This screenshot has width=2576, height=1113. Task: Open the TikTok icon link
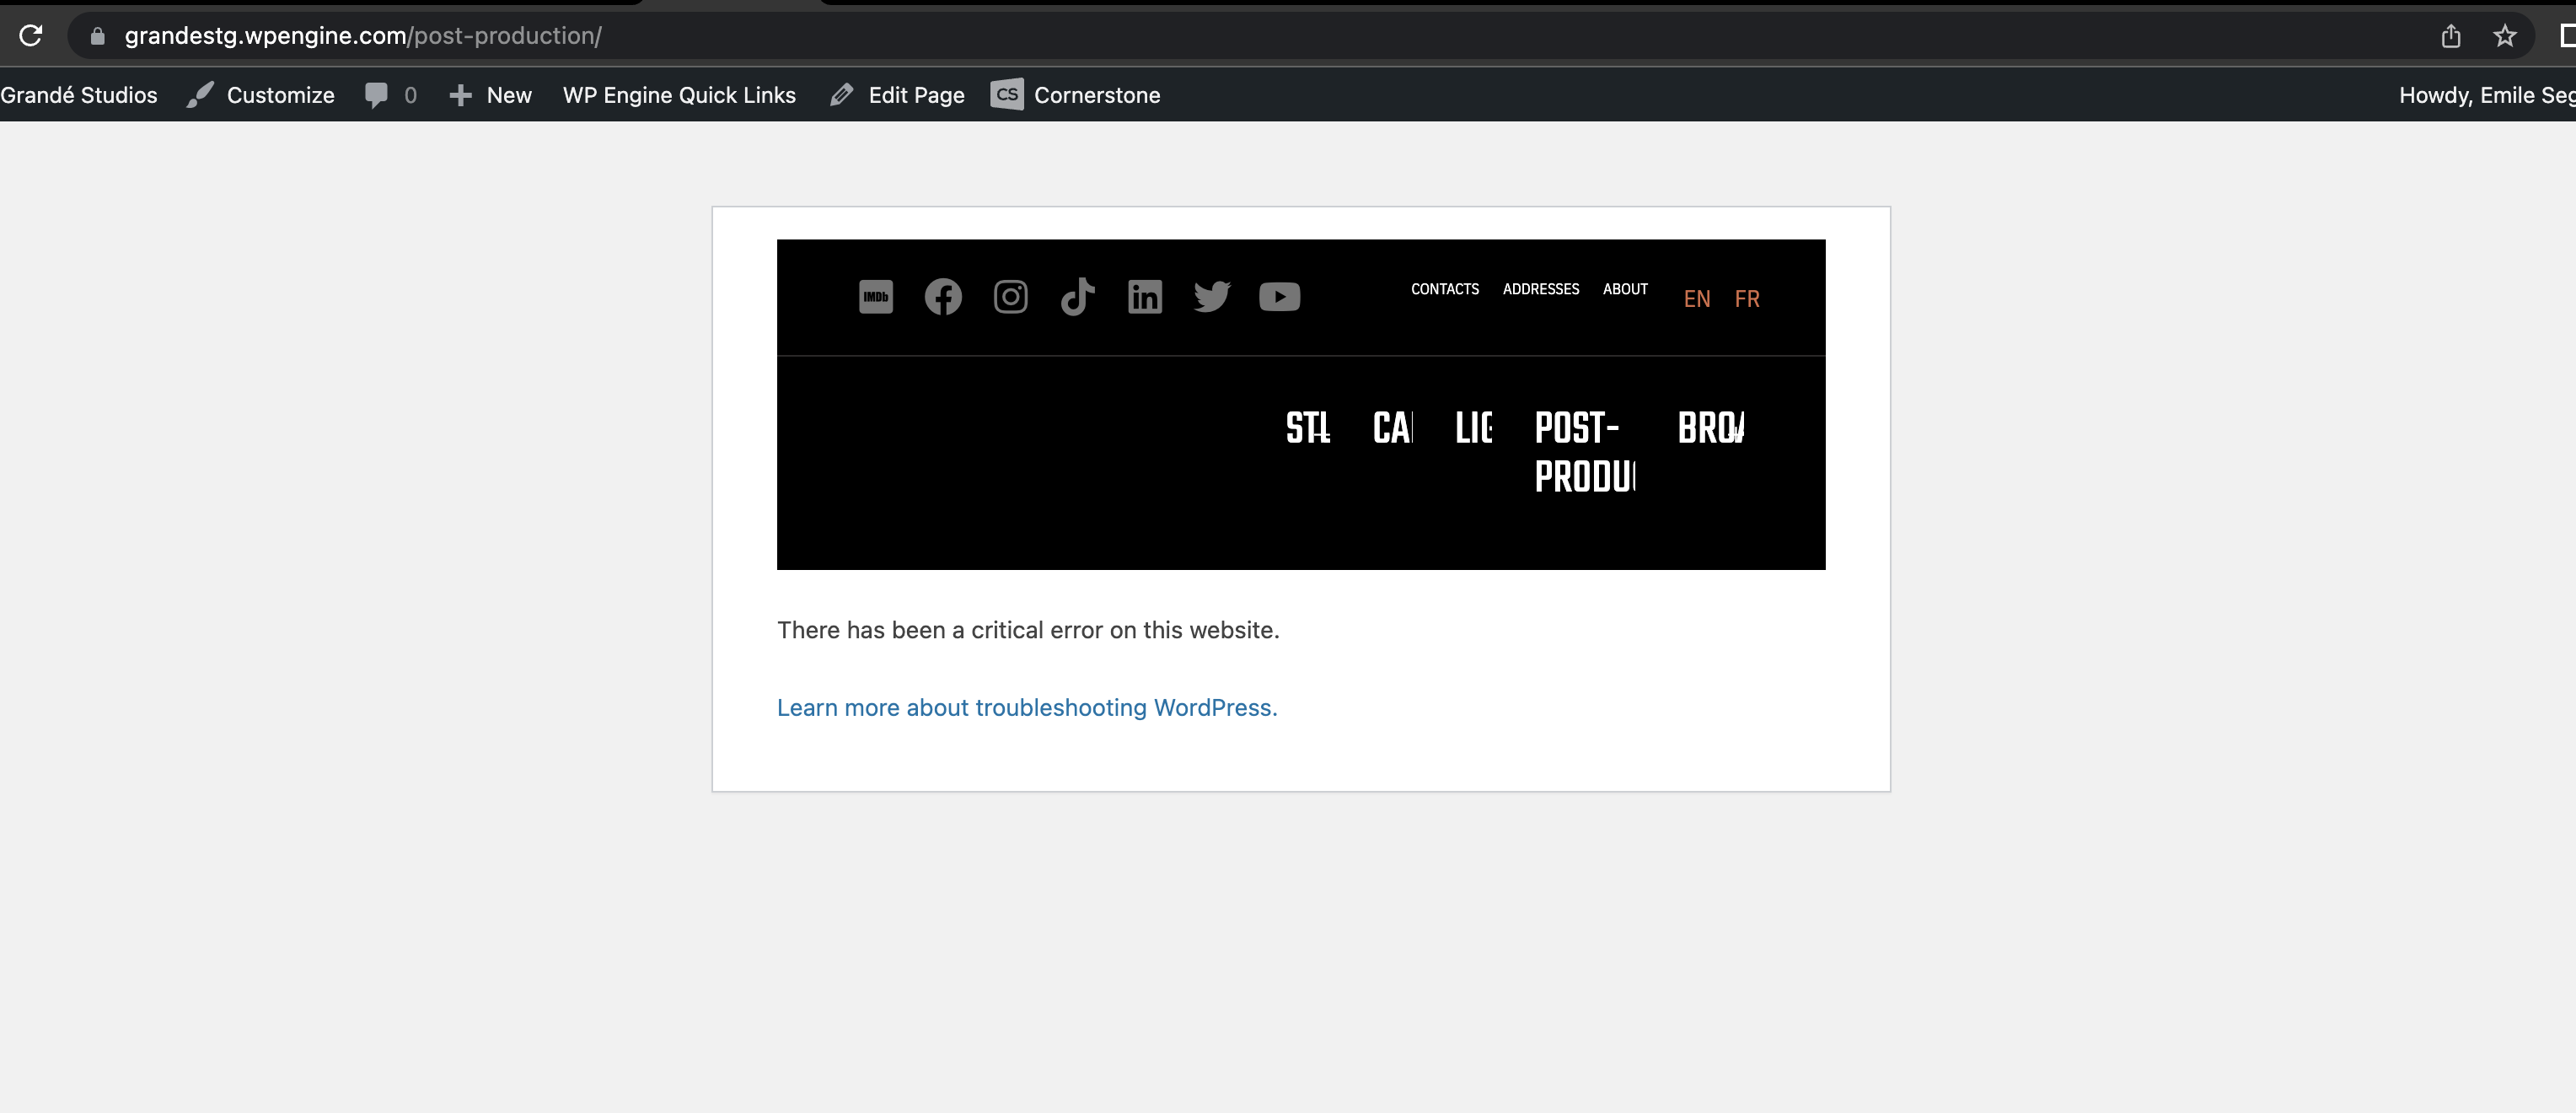pos(1077,297)
